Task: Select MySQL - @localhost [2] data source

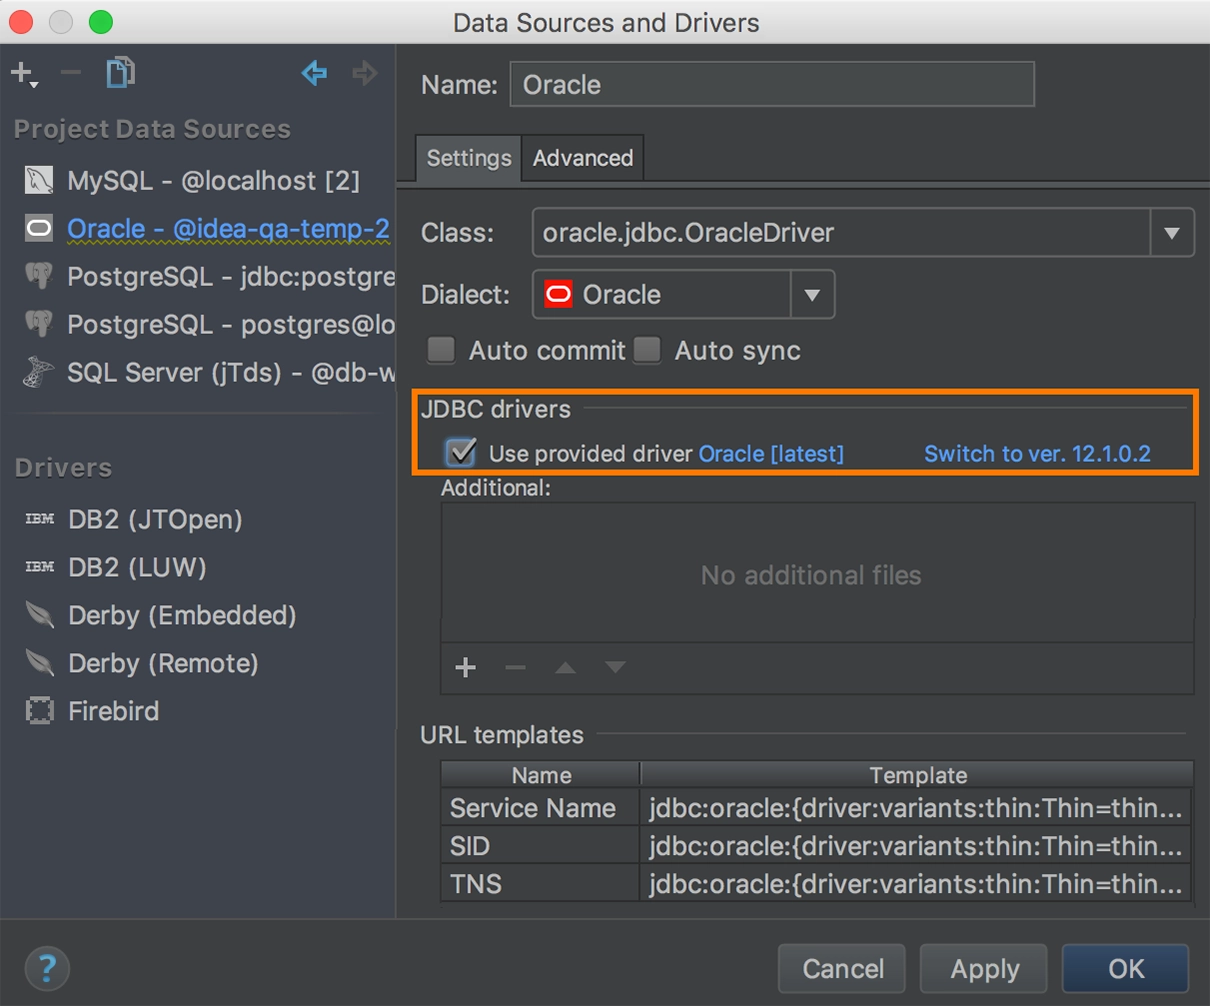Action: pyautogui.click(x=213, y=181)
